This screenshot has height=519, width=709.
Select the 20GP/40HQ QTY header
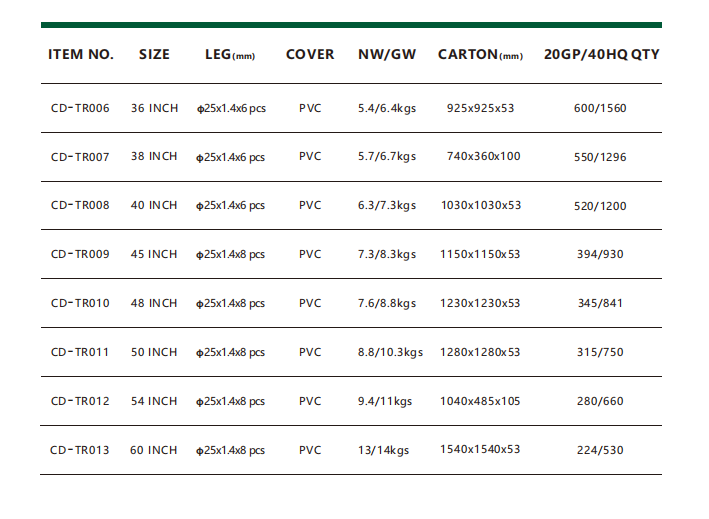[x=601, y=54]
